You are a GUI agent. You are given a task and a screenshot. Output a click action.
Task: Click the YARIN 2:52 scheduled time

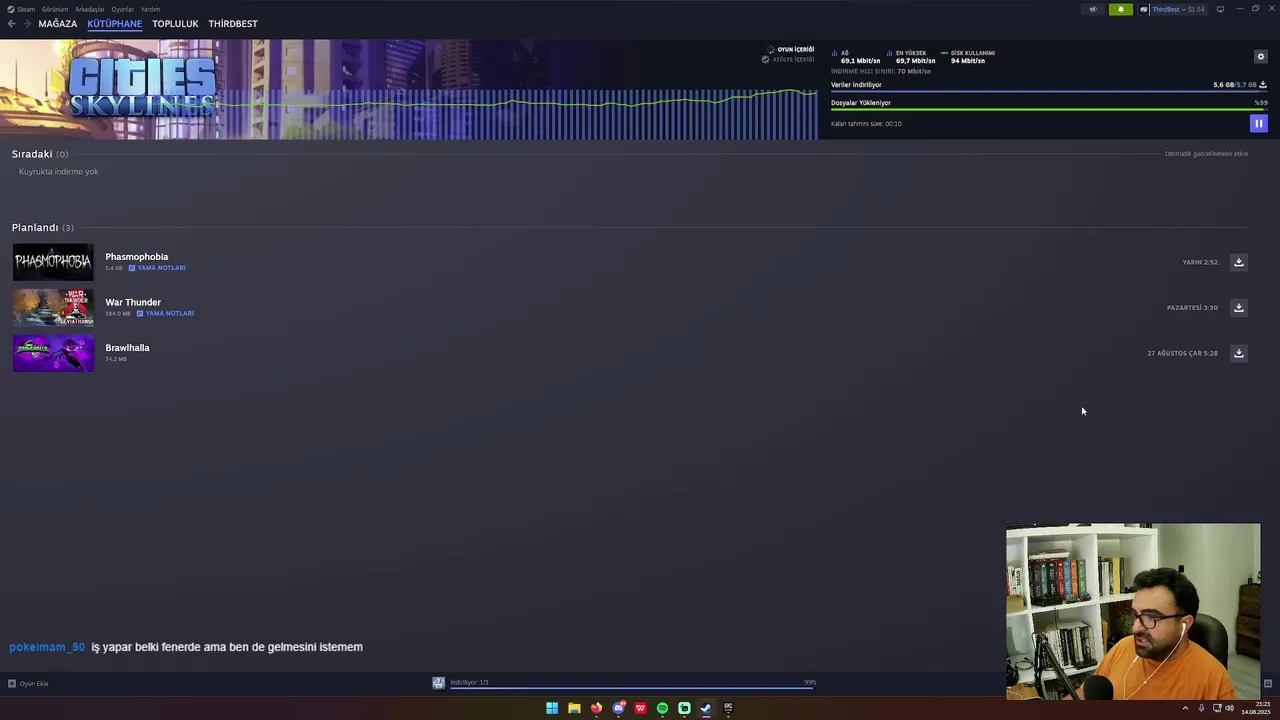point(1200,262)
